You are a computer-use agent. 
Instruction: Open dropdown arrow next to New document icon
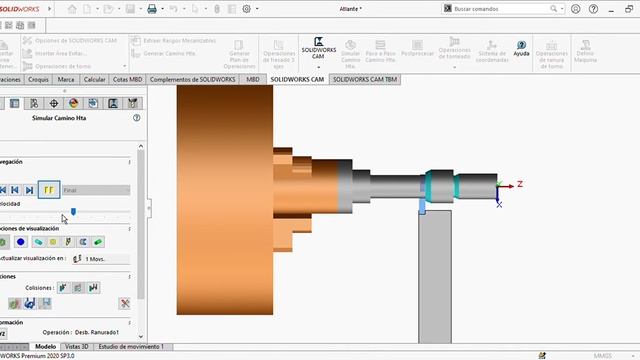[x=97, y=9]
